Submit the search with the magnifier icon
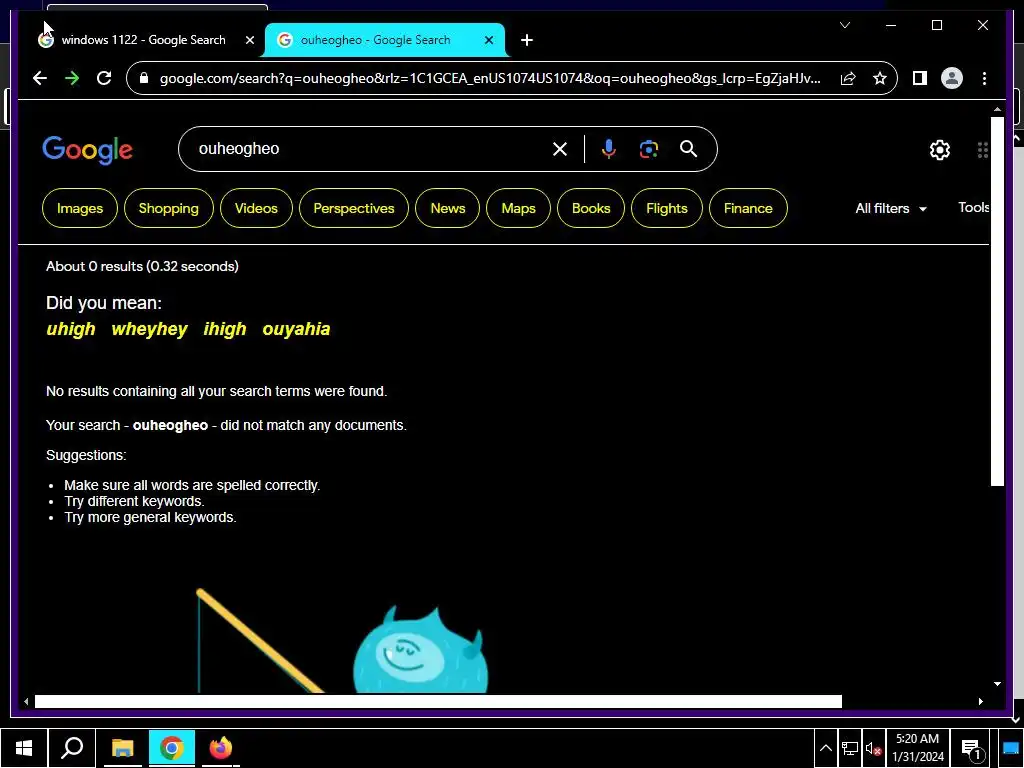Screen dimensions: 1024x768 click(x=688, y=149)
